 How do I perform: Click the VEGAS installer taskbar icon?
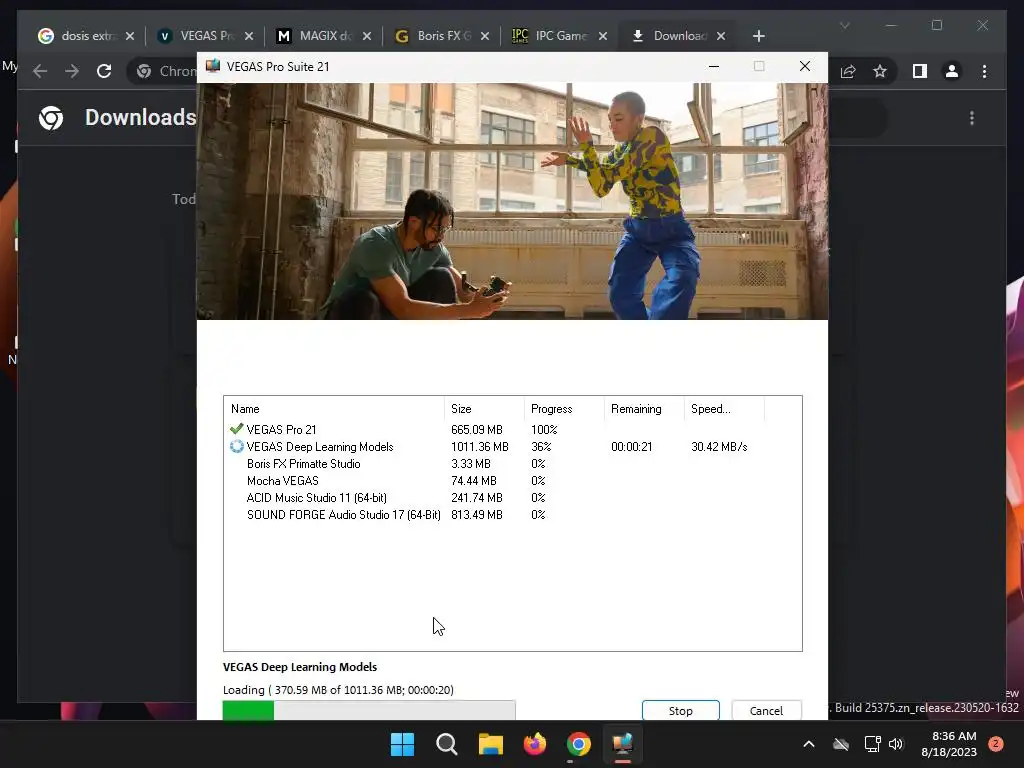click(622, 744)
